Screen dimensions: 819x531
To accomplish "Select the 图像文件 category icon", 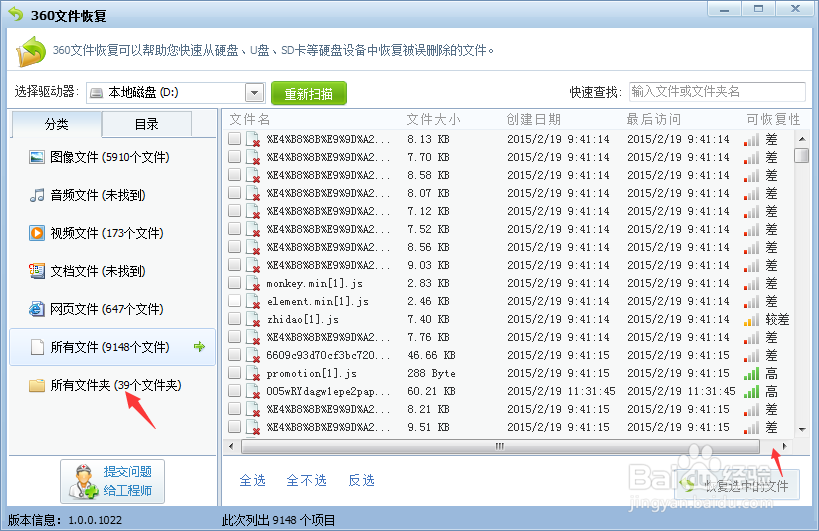I will (37, 157).
